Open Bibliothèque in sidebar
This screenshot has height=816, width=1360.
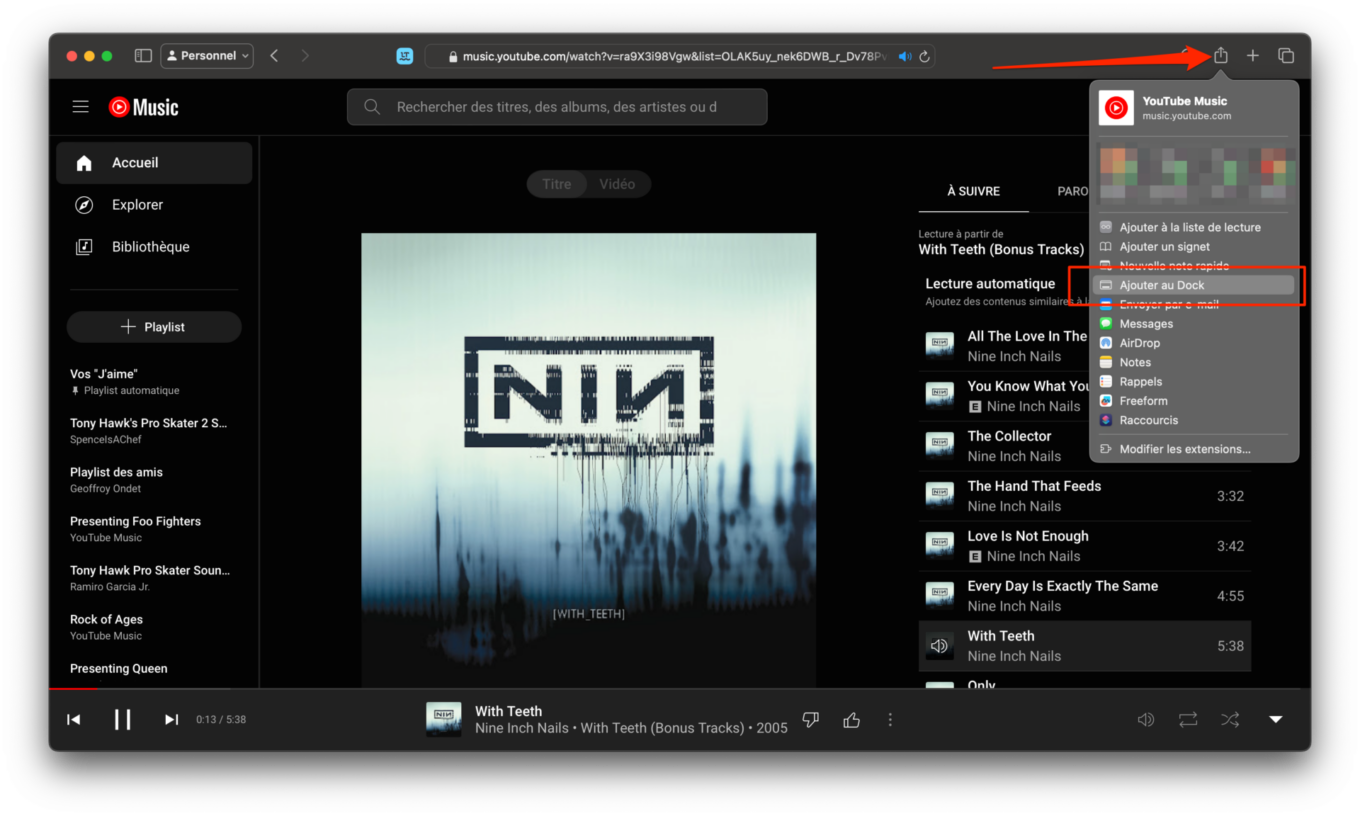point(154,247)
